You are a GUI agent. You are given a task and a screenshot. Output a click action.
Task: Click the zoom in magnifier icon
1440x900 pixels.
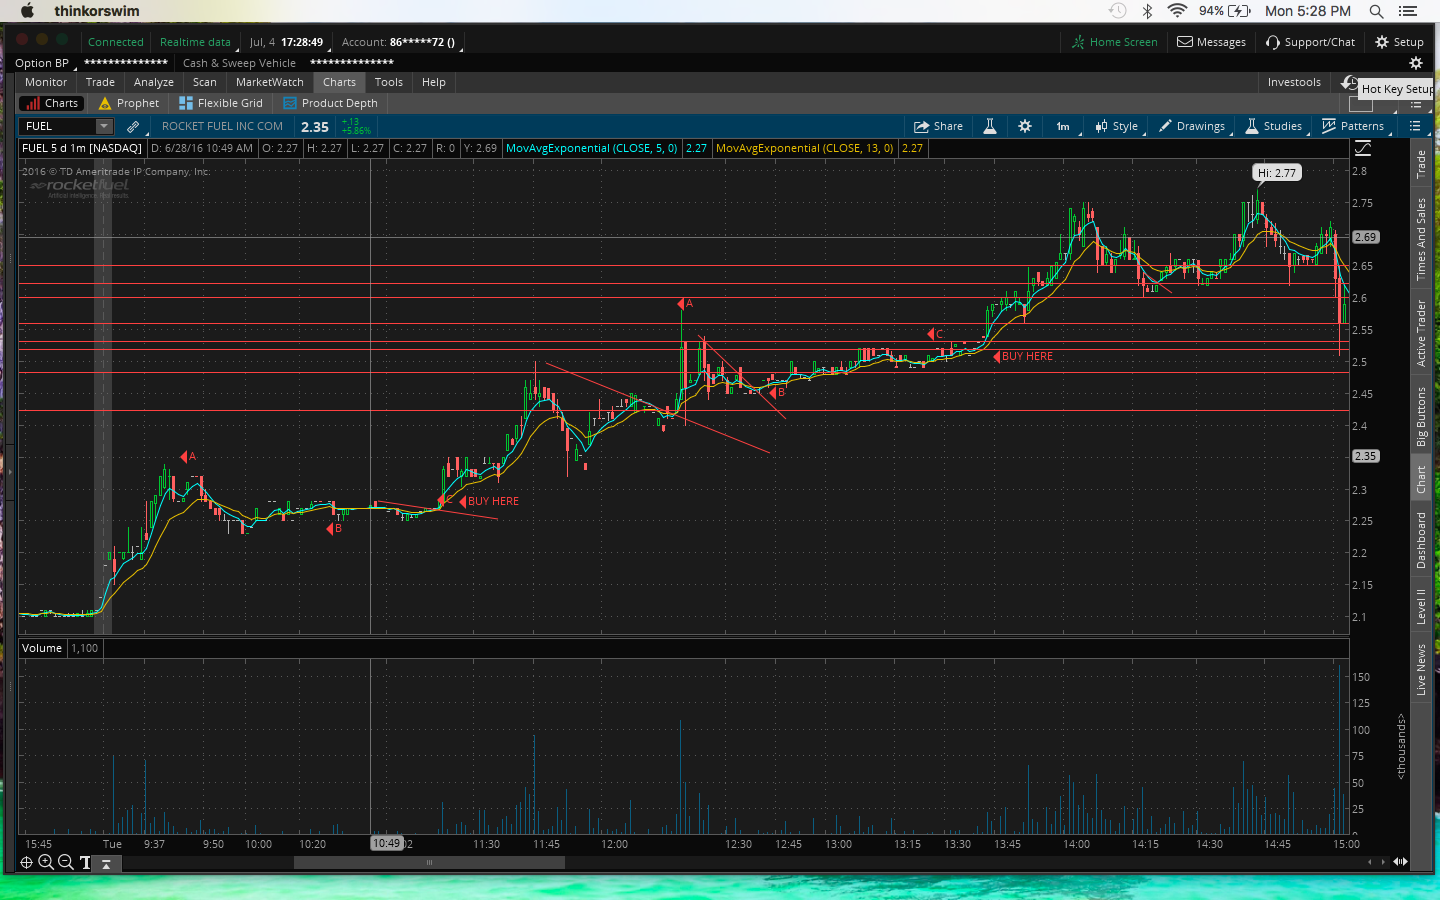coord(46,862)
